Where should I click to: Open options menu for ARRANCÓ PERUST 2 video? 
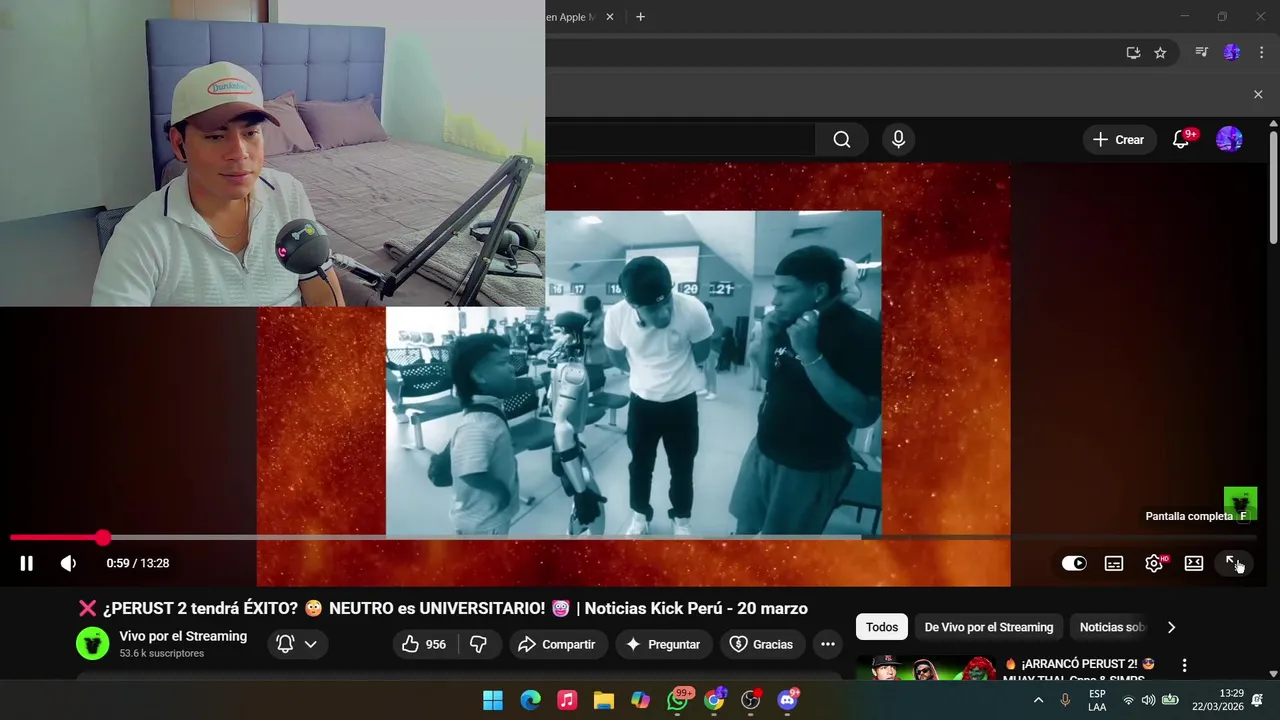pyautogui.click(x=1184, y=666)
